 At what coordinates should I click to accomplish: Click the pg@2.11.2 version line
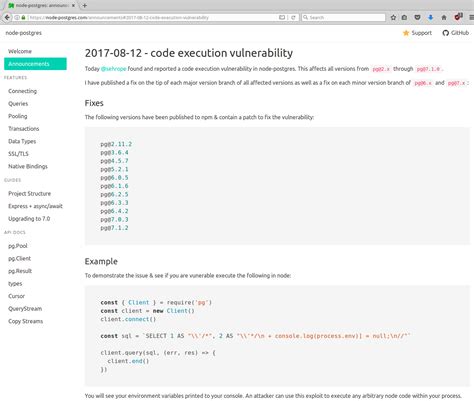[x=116, y=144]
